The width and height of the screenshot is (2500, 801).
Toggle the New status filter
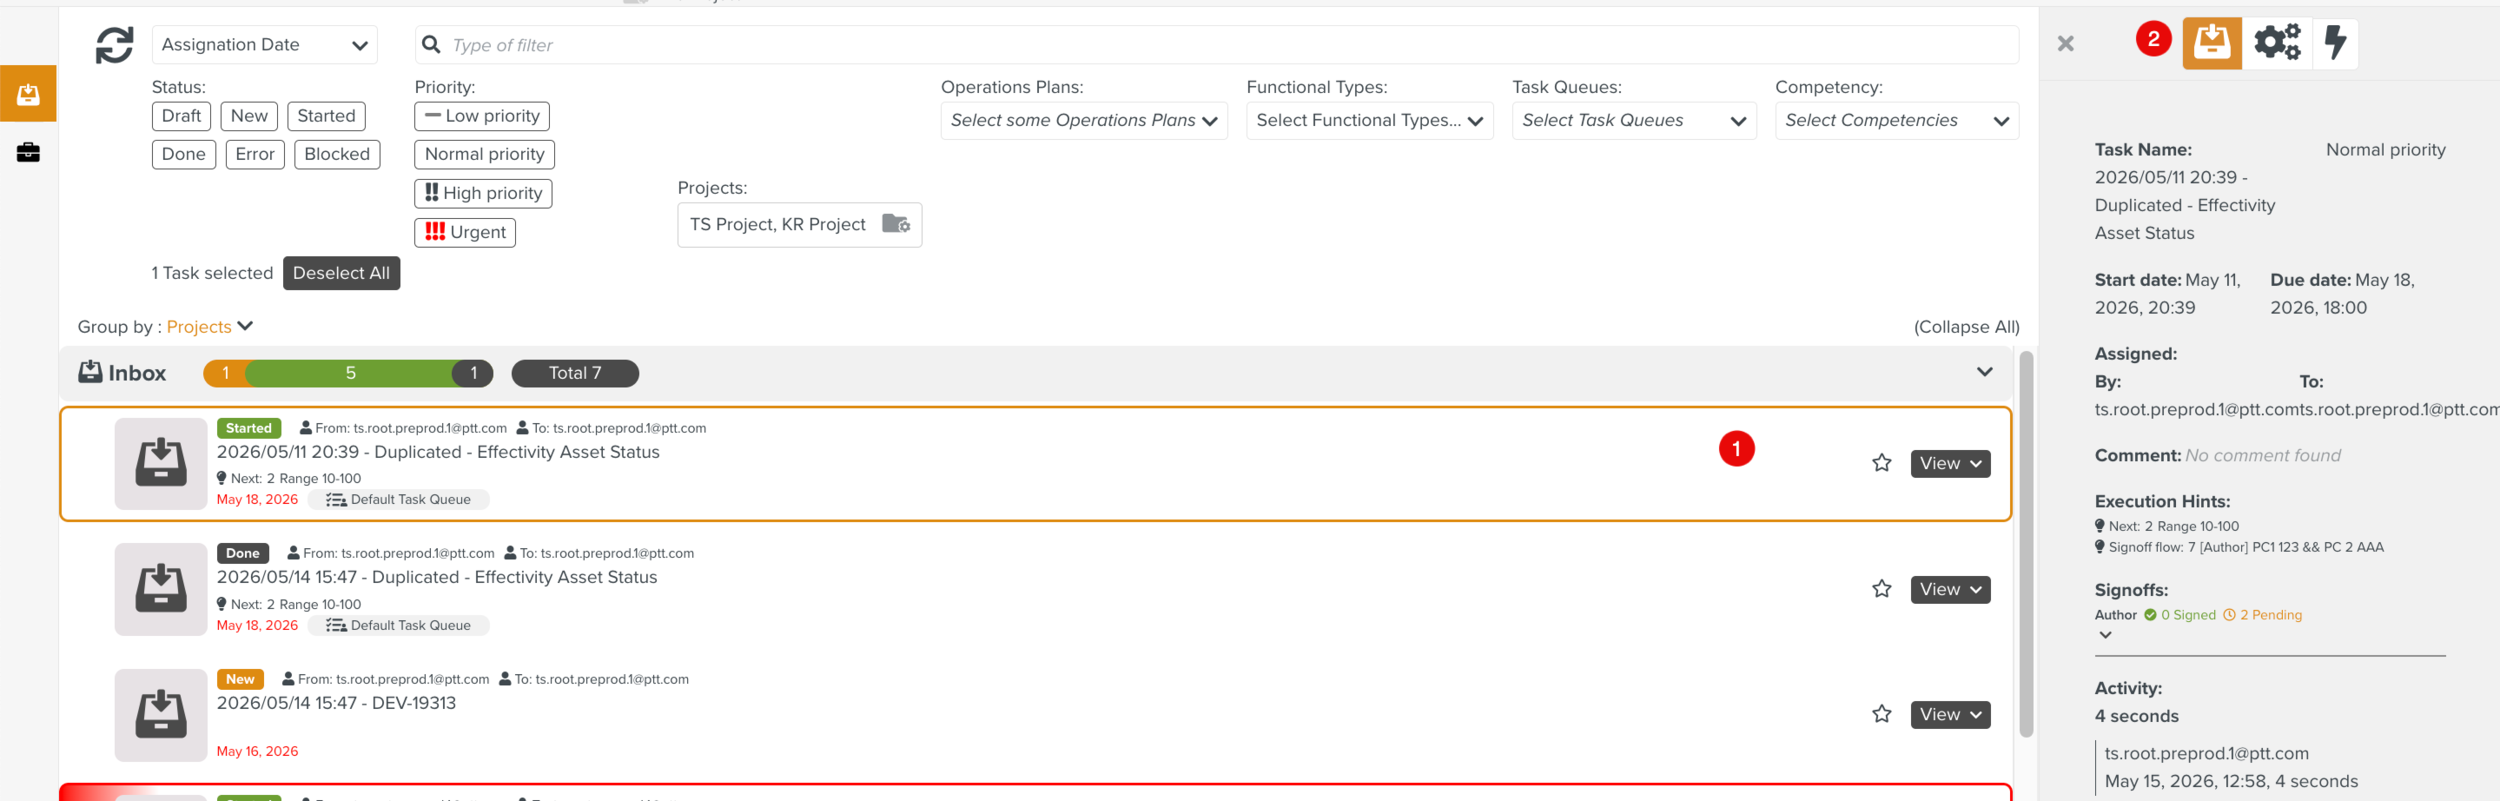point(249,116)
